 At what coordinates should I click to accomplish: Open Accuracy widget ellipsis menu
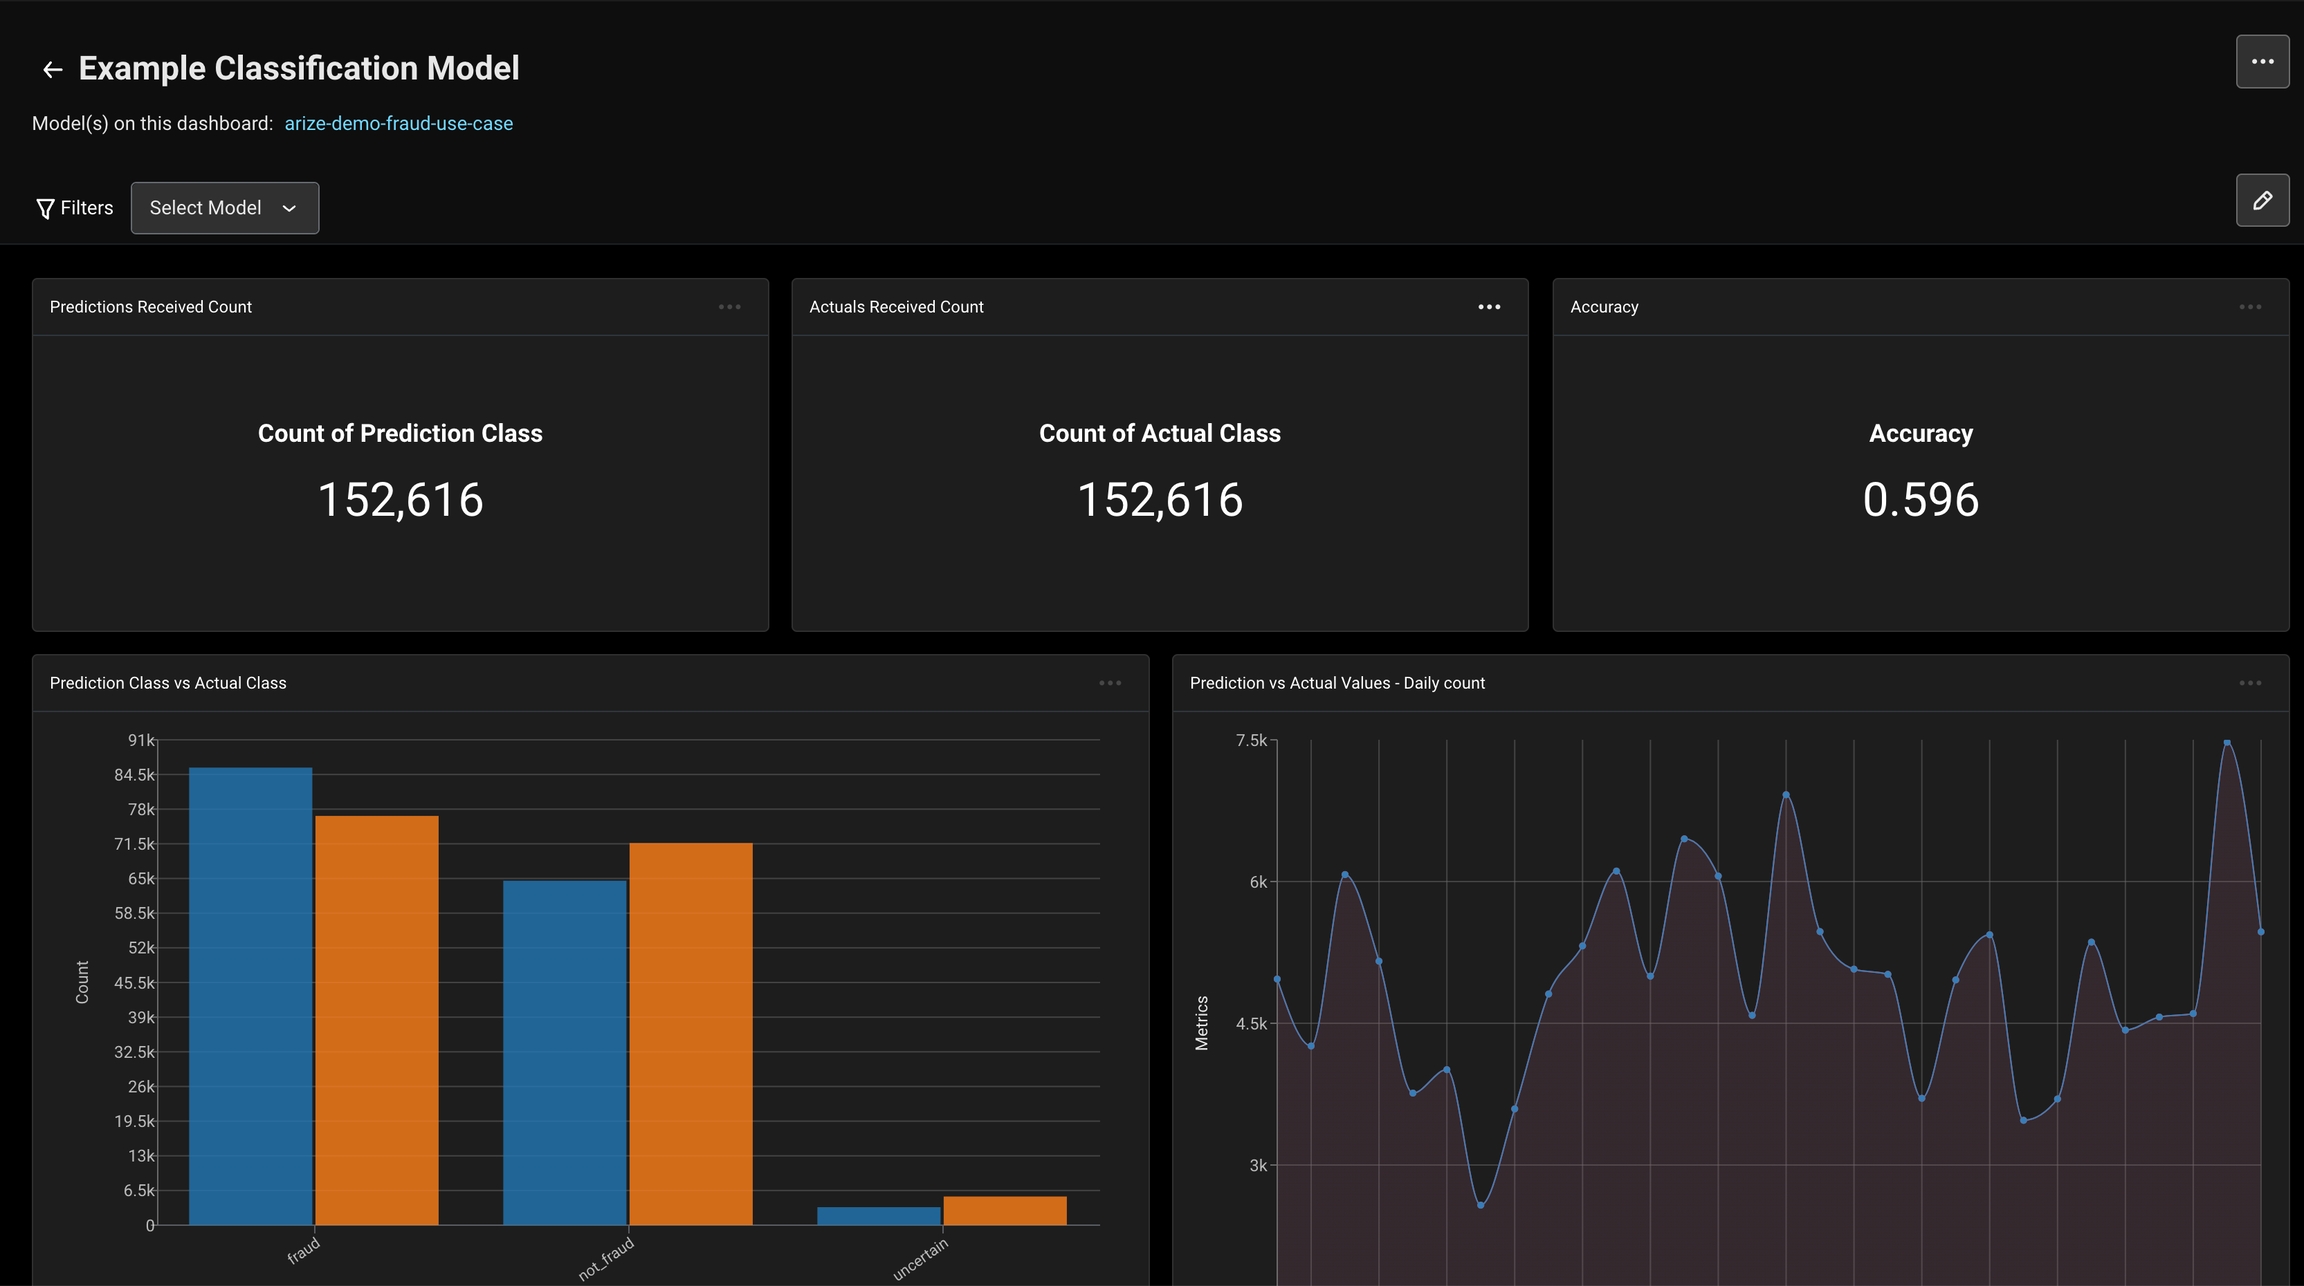click(2250, 307)
